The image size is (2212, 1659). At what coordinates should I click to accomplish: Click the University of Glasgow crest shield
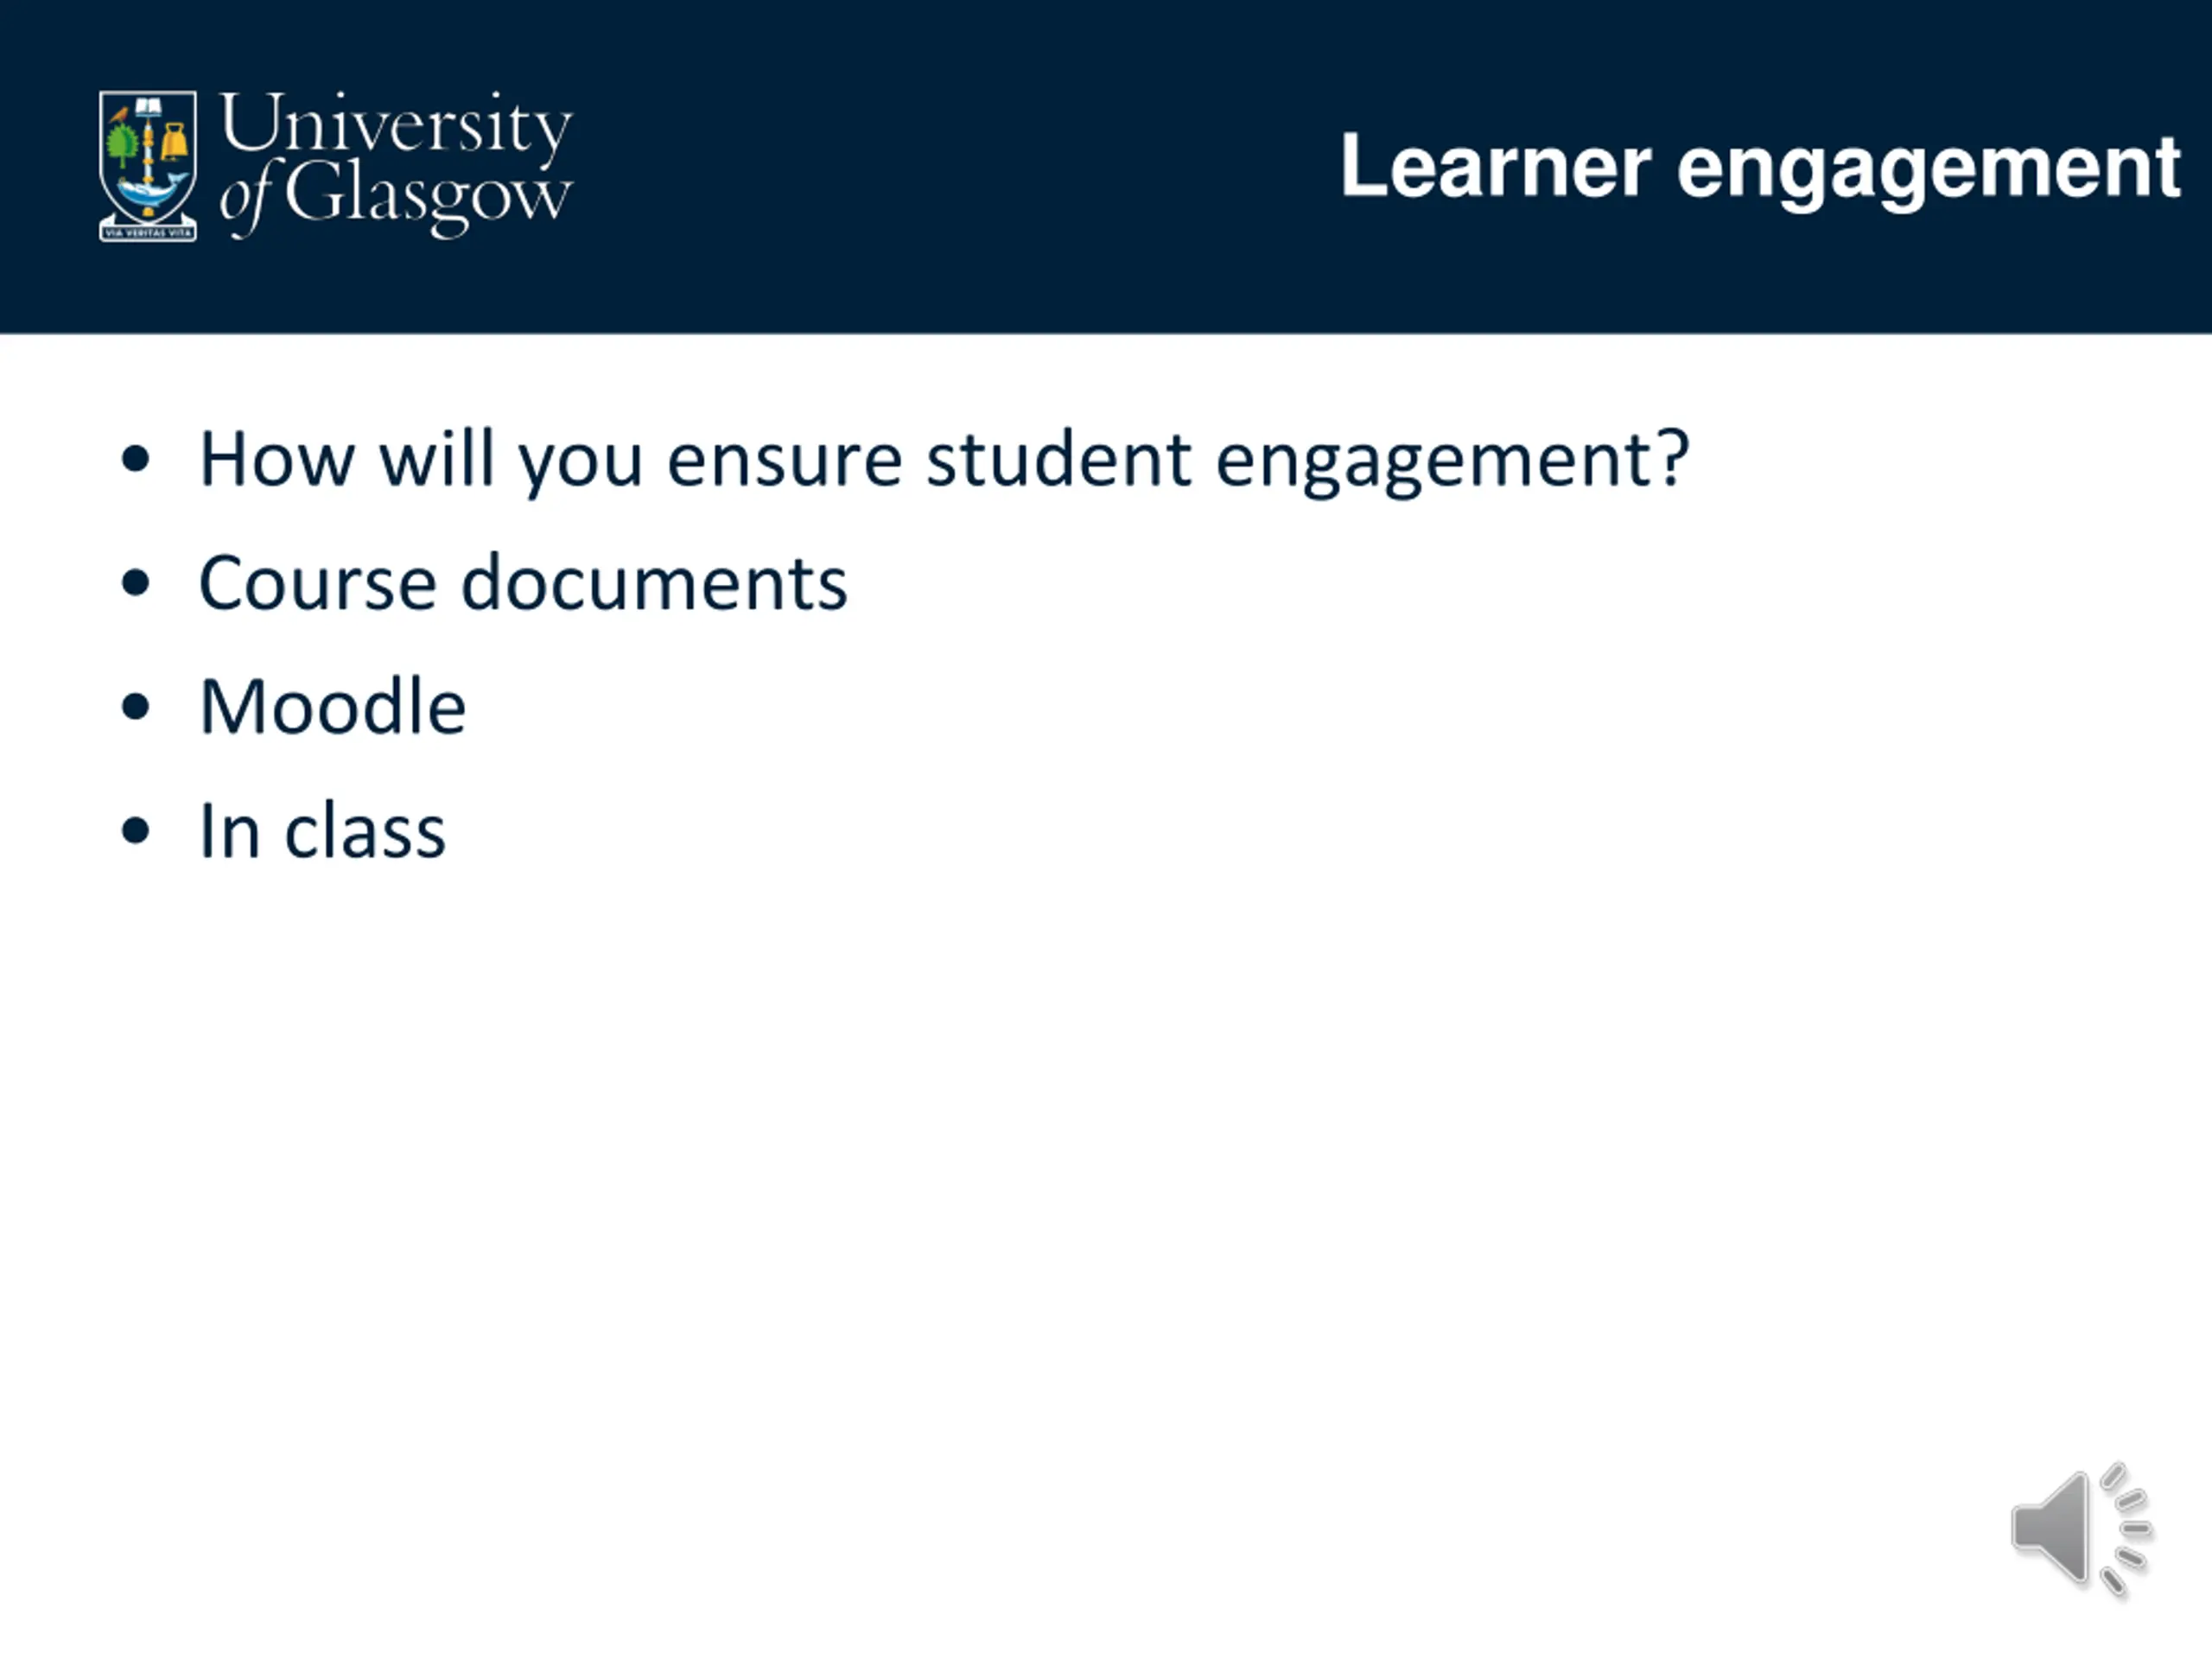[x=148, y=160]
